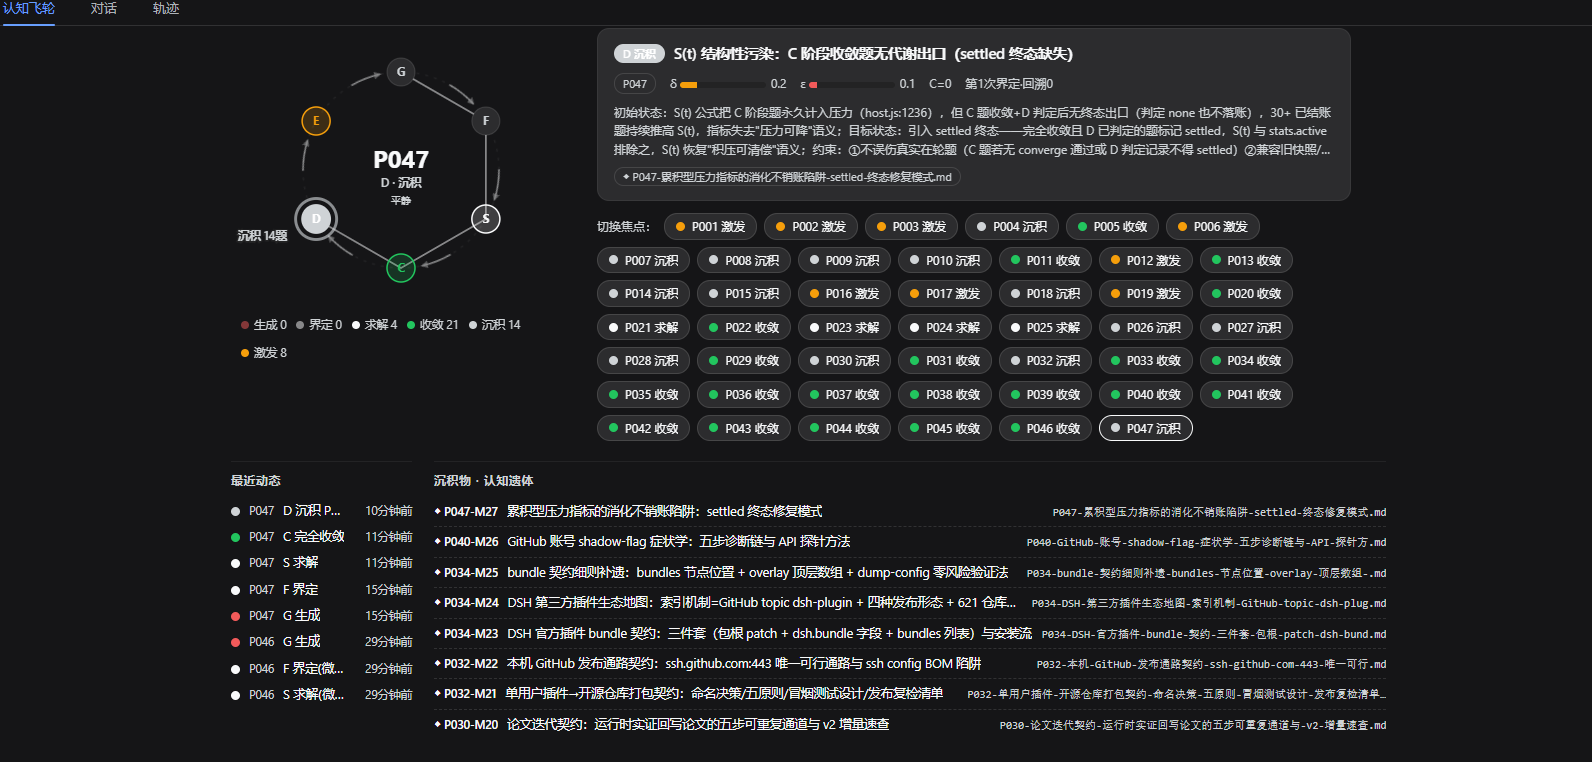Select the P033 收敛 chip
This screenshot has height=762, width=1592.
point(1146,361)
